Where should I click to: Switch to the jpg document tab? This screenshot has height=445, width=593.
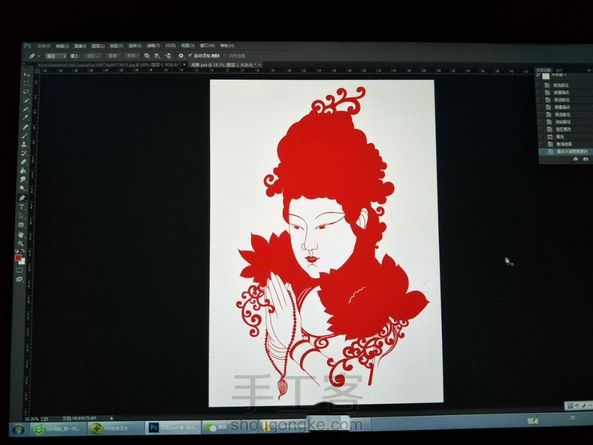[x=112, y=65]
